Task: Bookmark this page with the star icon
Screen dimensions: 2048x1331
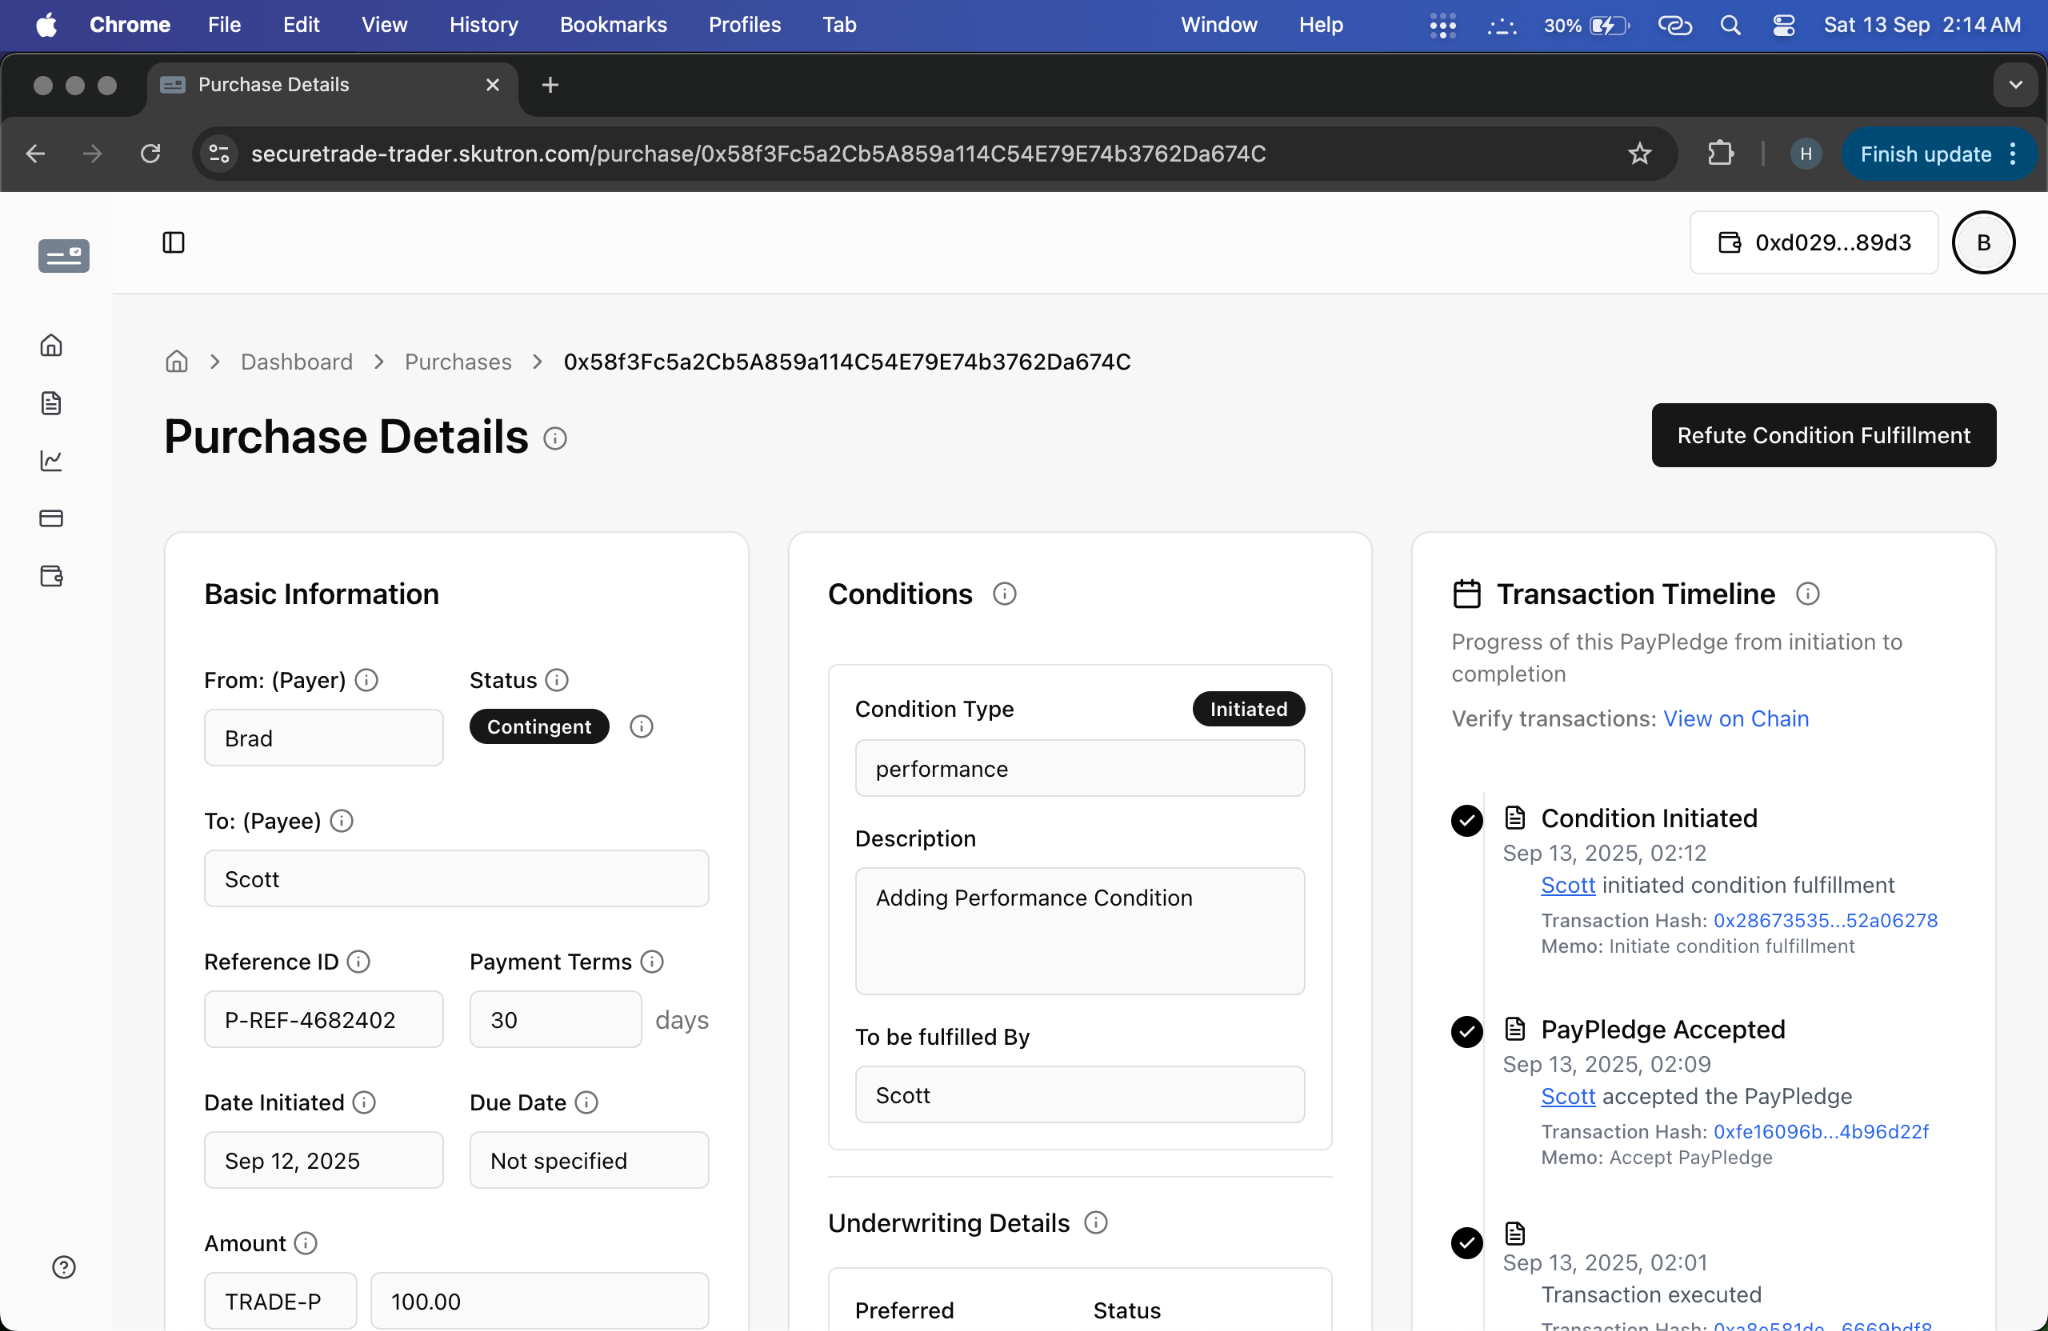Action: [x=1640, y=154]
